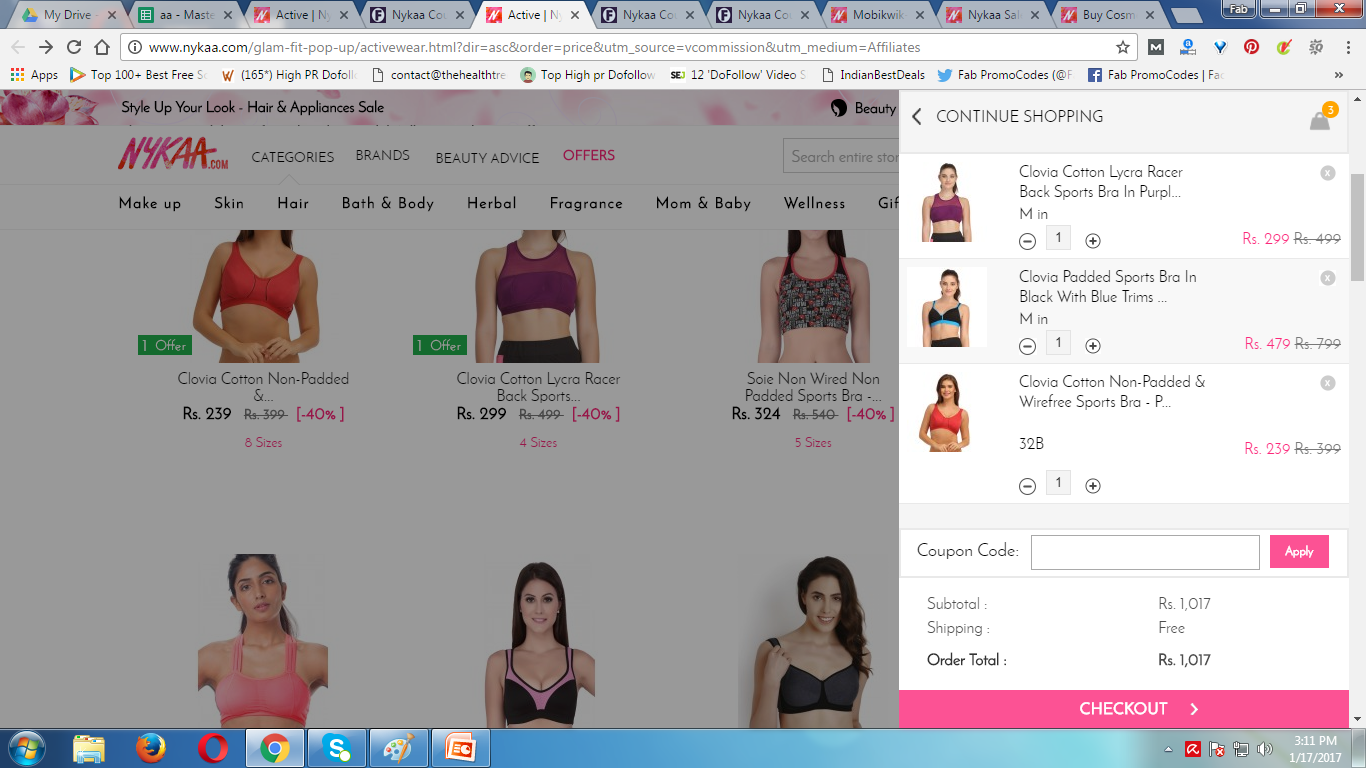Show more bookmarks chevron

point(1339,75)
